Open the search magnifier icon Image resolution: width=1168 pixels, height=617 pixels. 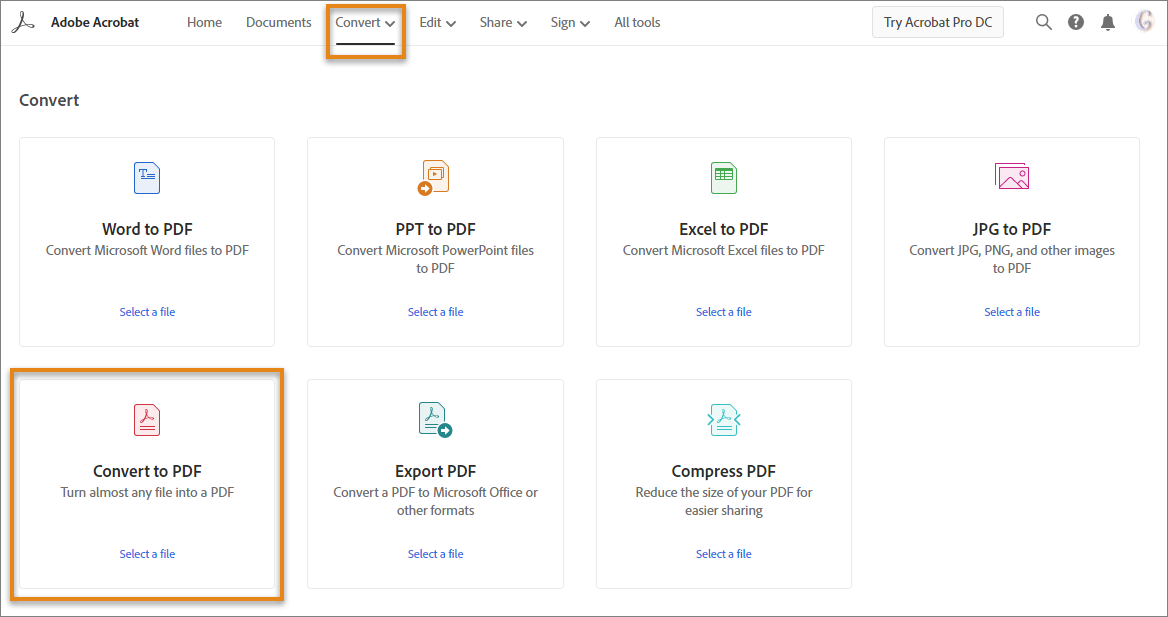[1043, 21]
